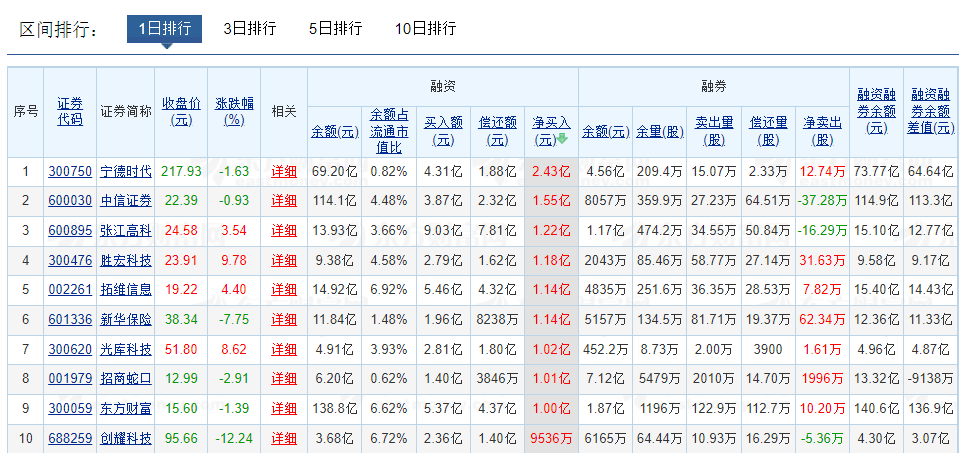
Task: Sort by 融券 净卖出(股) header
Action: 822,131
